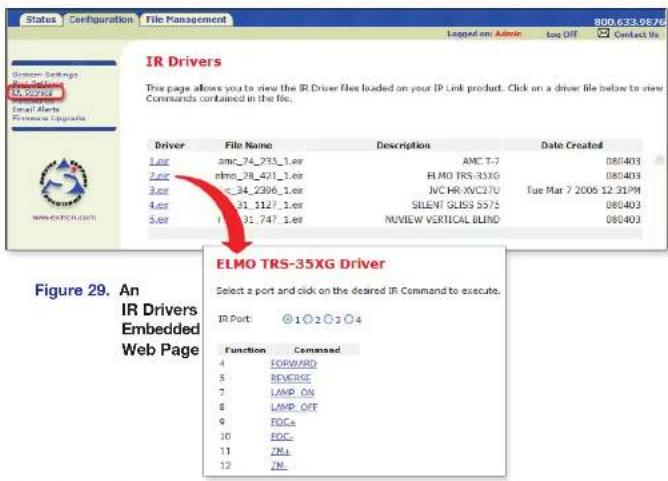Click the SILENT GLISS 5575 description
This screenshot has height=481, width=668.
pos(455,205)
